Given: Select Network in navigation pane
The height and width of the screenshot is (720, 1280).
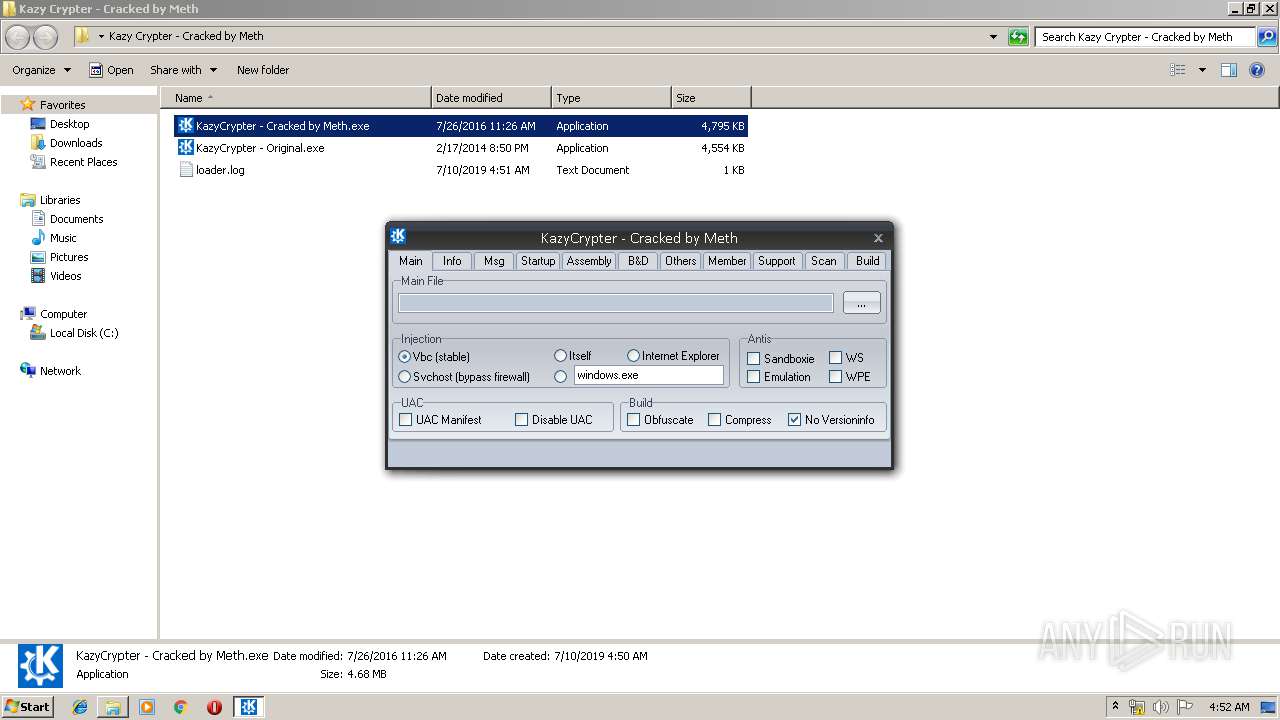Looking at the screenshot, I should point(51,371).
